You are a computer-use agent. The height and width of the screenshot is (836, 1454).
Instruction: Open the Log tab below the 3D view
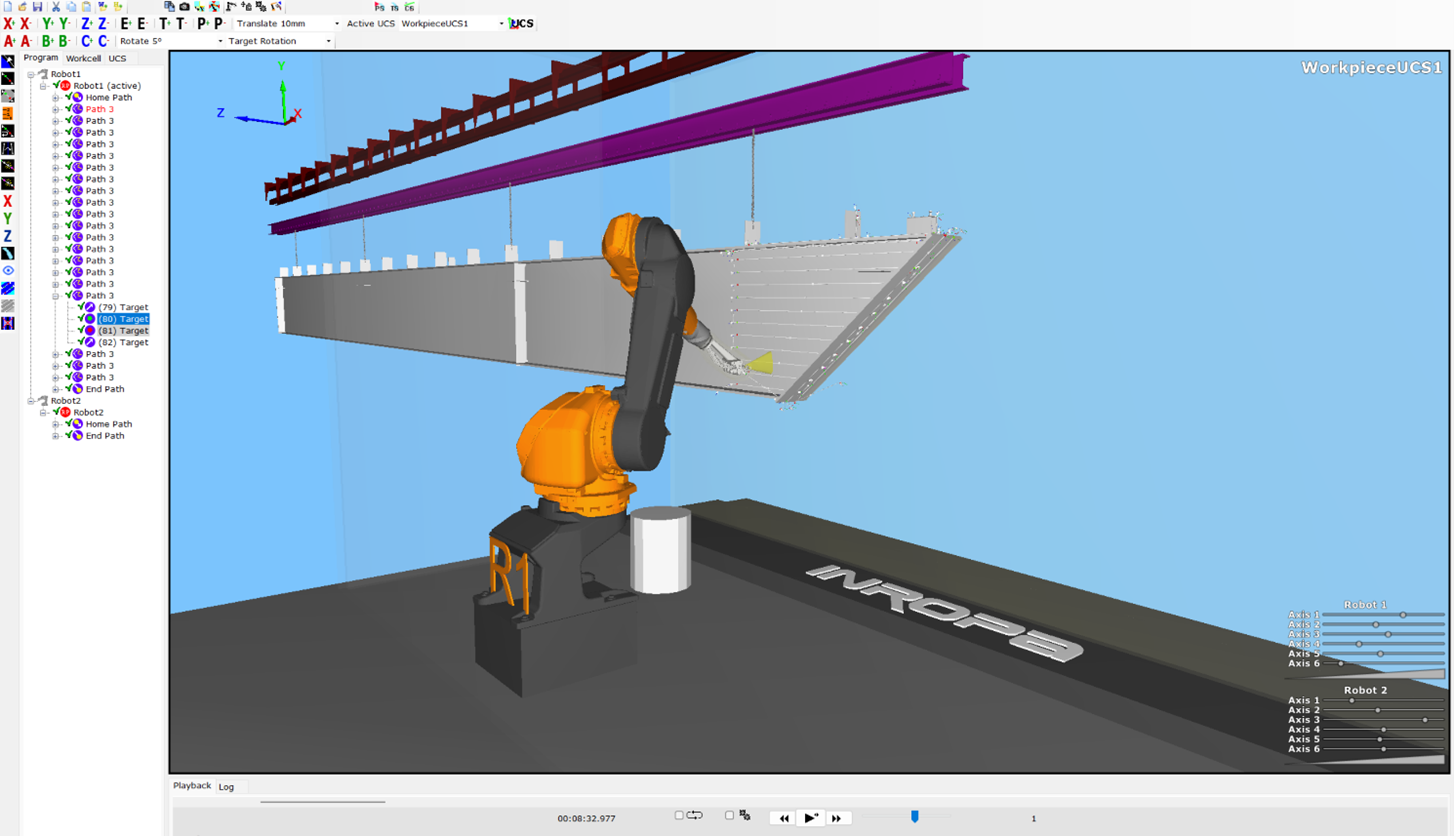point(225,787)
